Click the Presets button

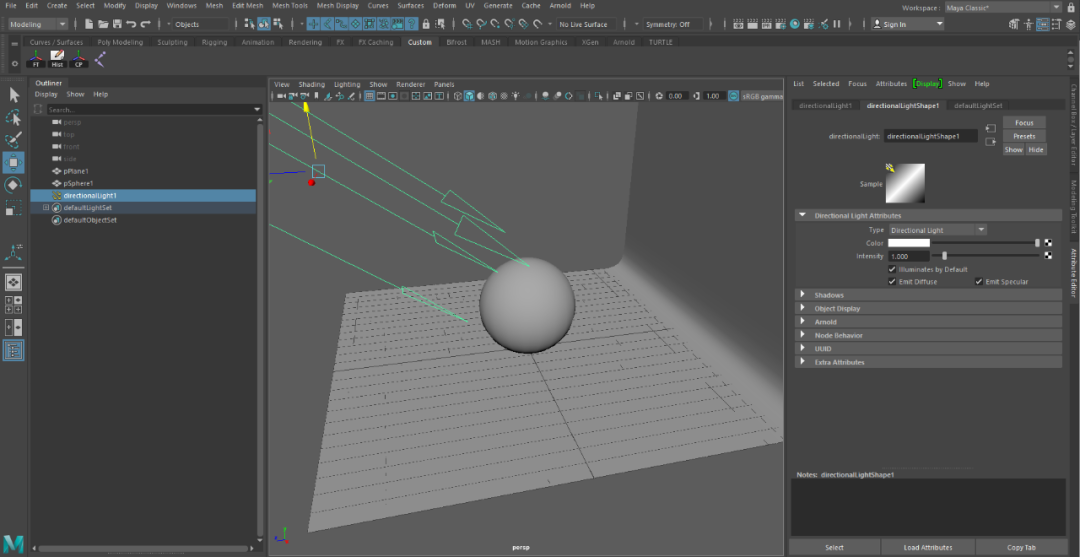(1024, 136)
